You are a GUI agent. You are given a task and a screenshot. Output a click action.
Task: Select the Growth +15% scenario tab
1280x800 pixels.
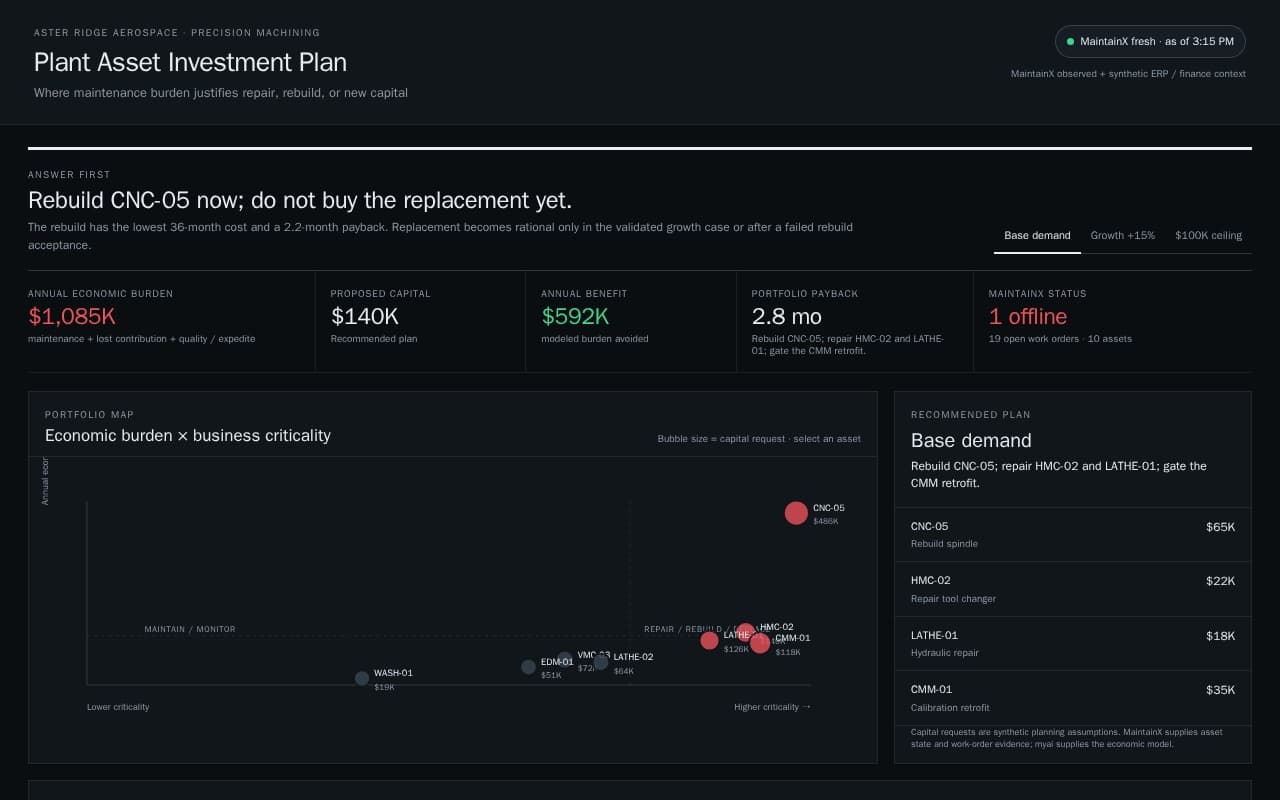1122,236
